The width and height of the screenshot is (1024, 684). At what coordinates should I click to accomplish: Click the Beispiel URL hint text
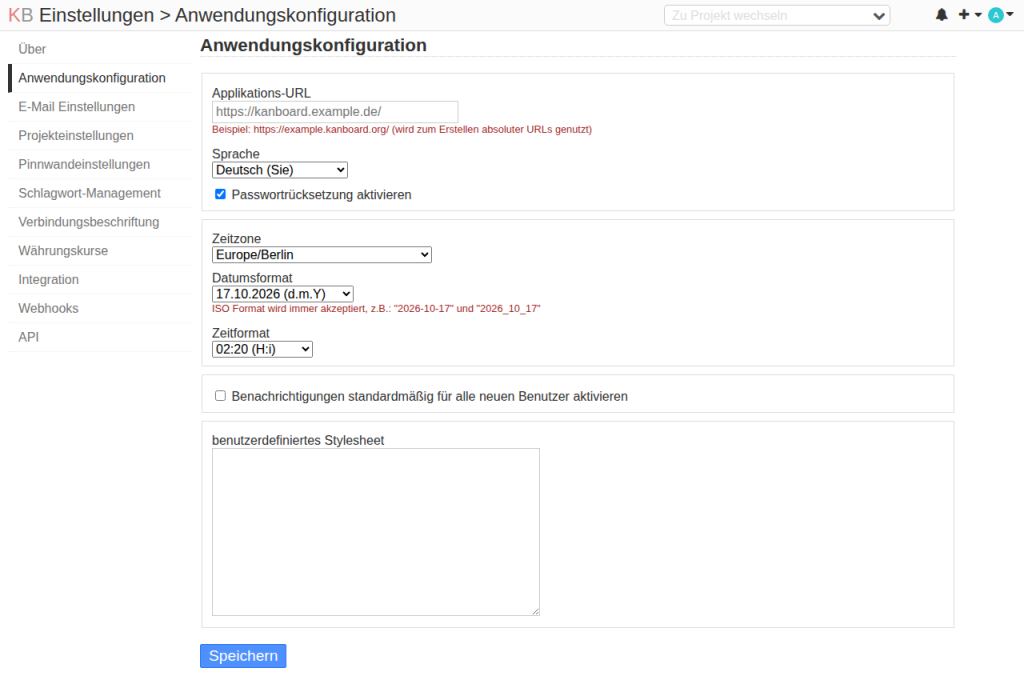pyautogui.click(x=402, y=129)
